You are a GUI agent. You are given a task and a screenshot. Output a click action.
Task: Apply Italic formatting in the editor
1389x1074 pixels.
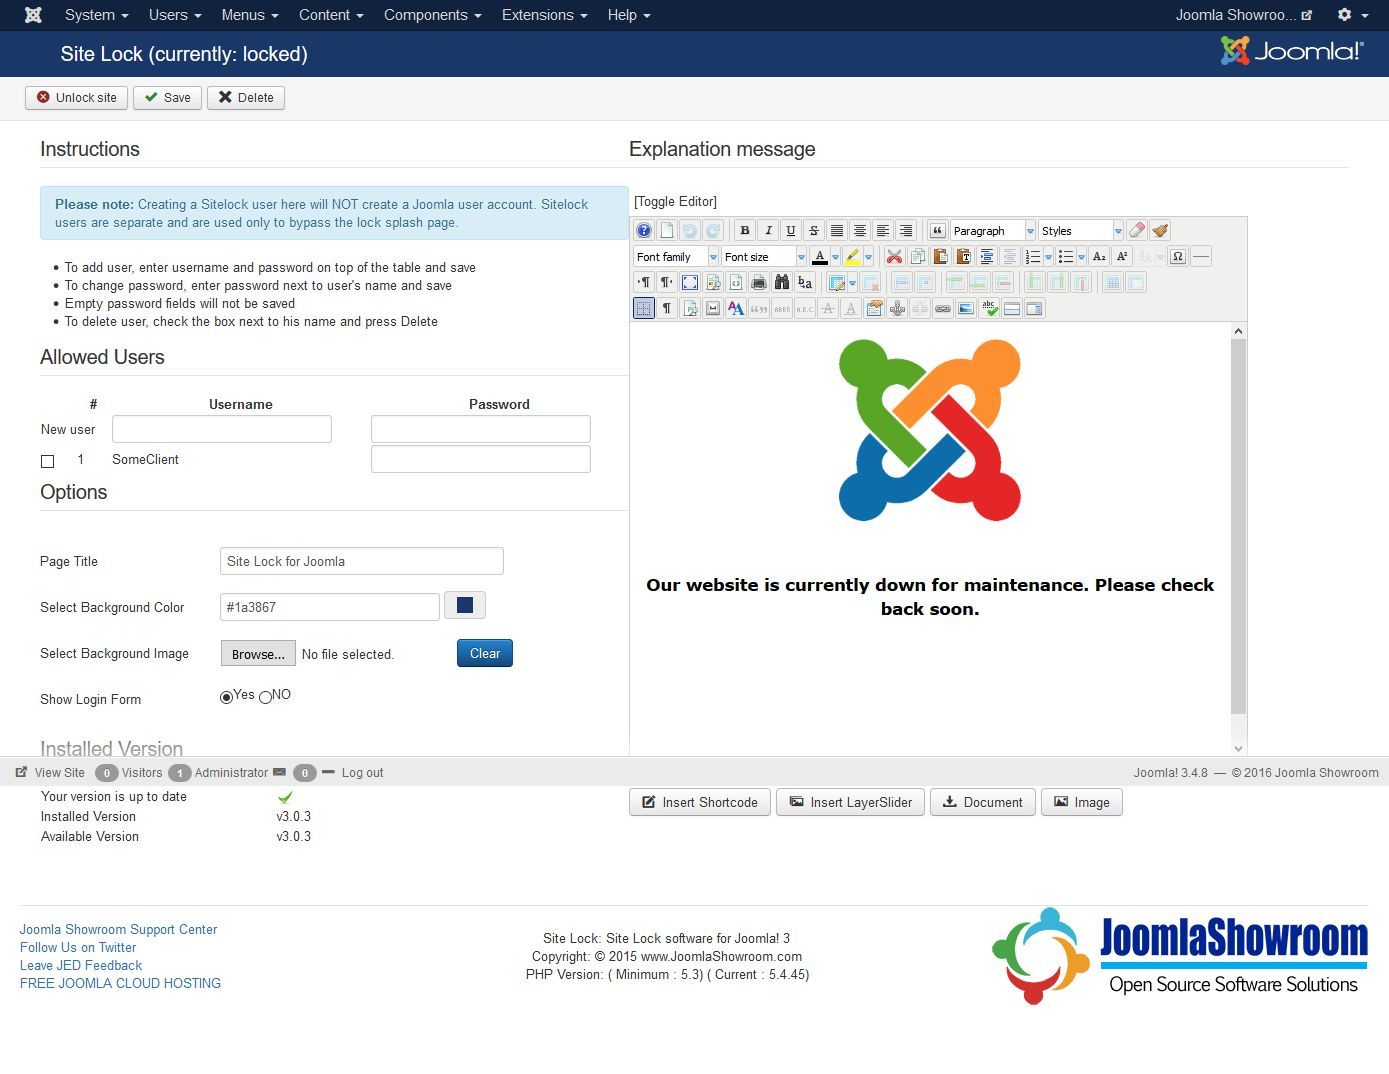pos(768,230)
